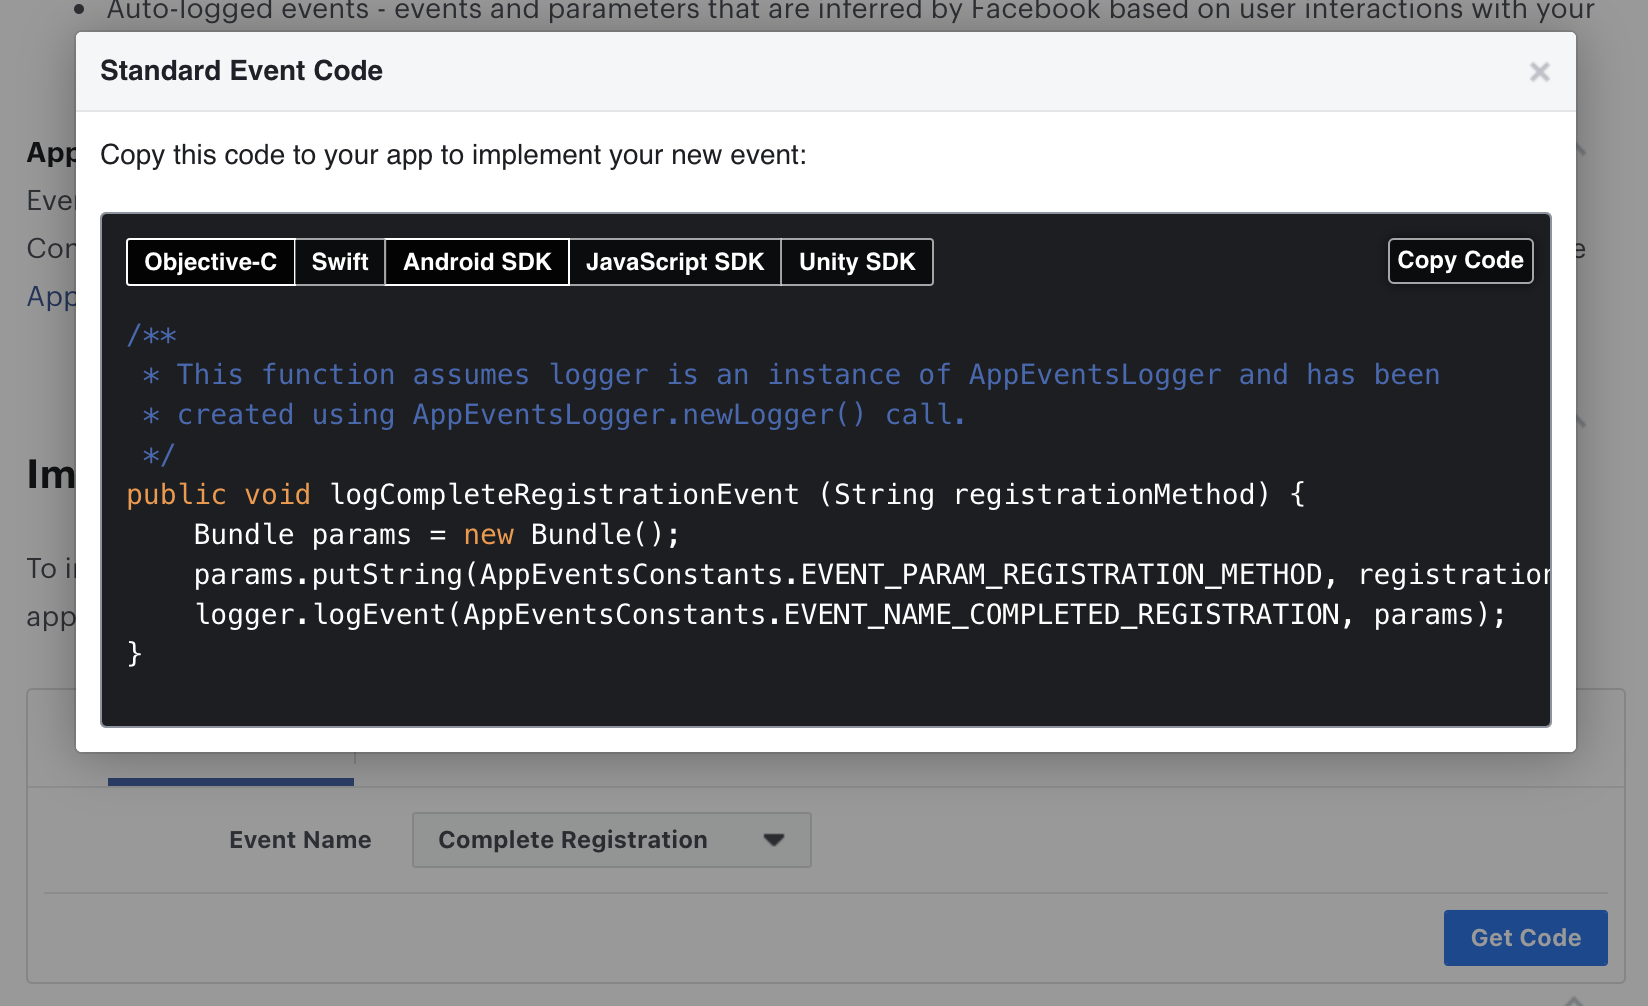1648x1006 pixels.
Task: Click the logCompleteRegistrationEvent method signature line
Action: (716, 495)
